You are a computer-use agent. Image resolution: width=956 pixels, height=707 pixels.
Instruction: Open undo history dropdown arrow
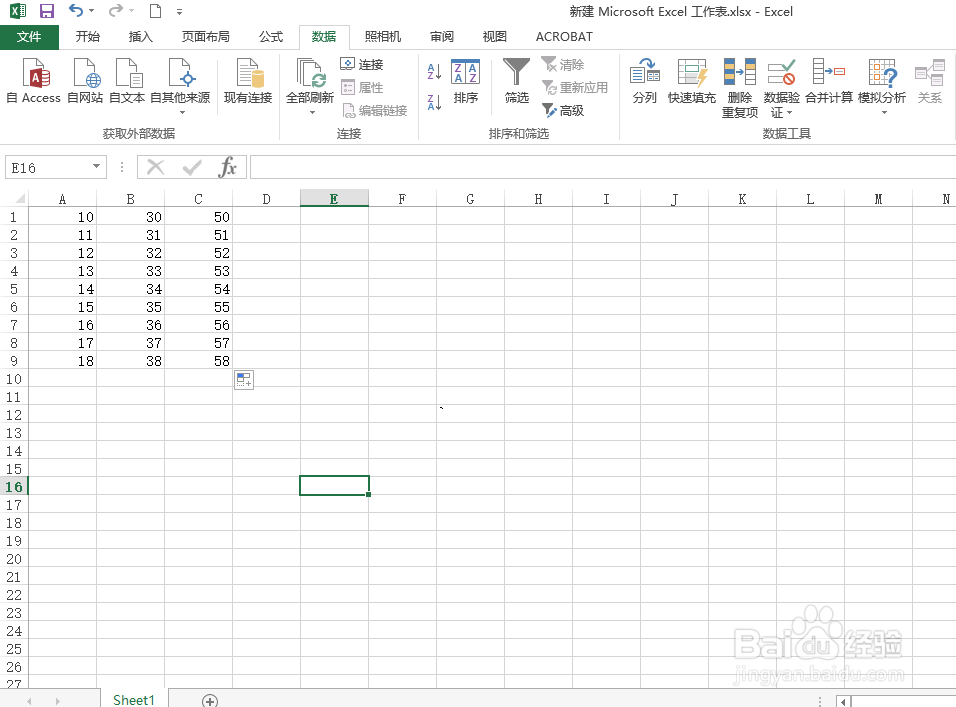point(91,10)
